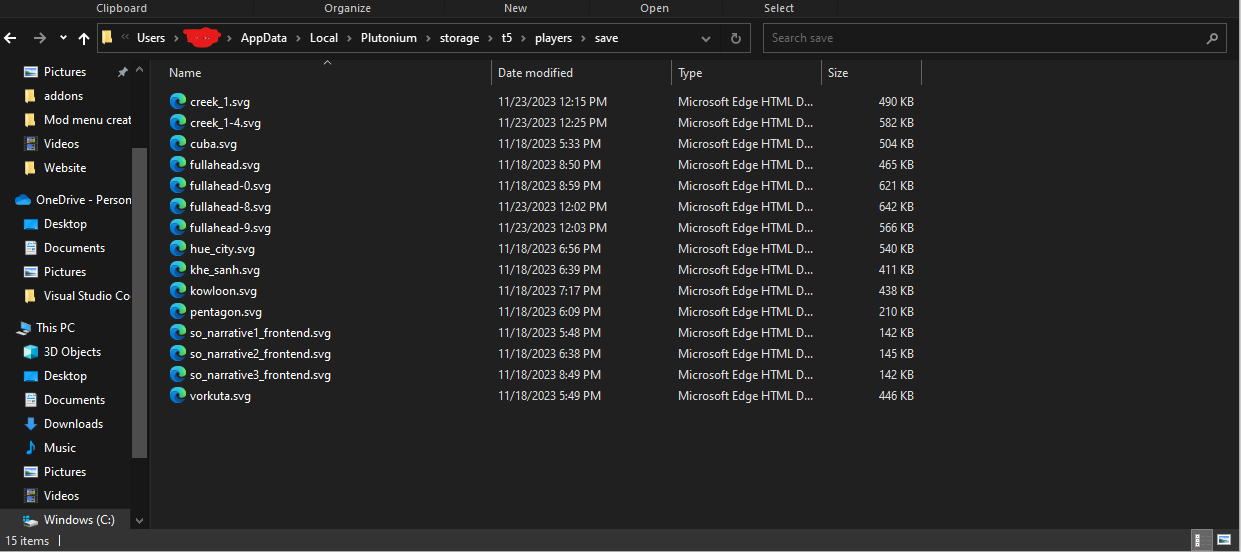Click the Edge icon beside cuba.svg
The height and width of the screenshot is (552, 1241).
[178, 143]
